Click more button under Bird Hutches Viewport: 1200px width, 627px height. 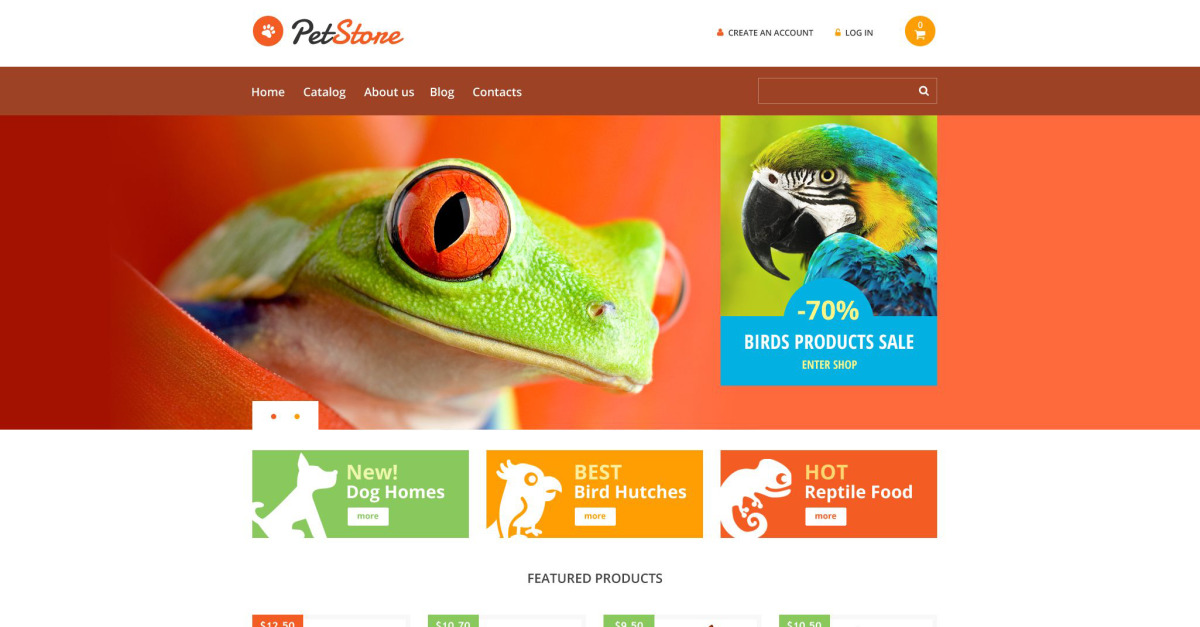595,516
